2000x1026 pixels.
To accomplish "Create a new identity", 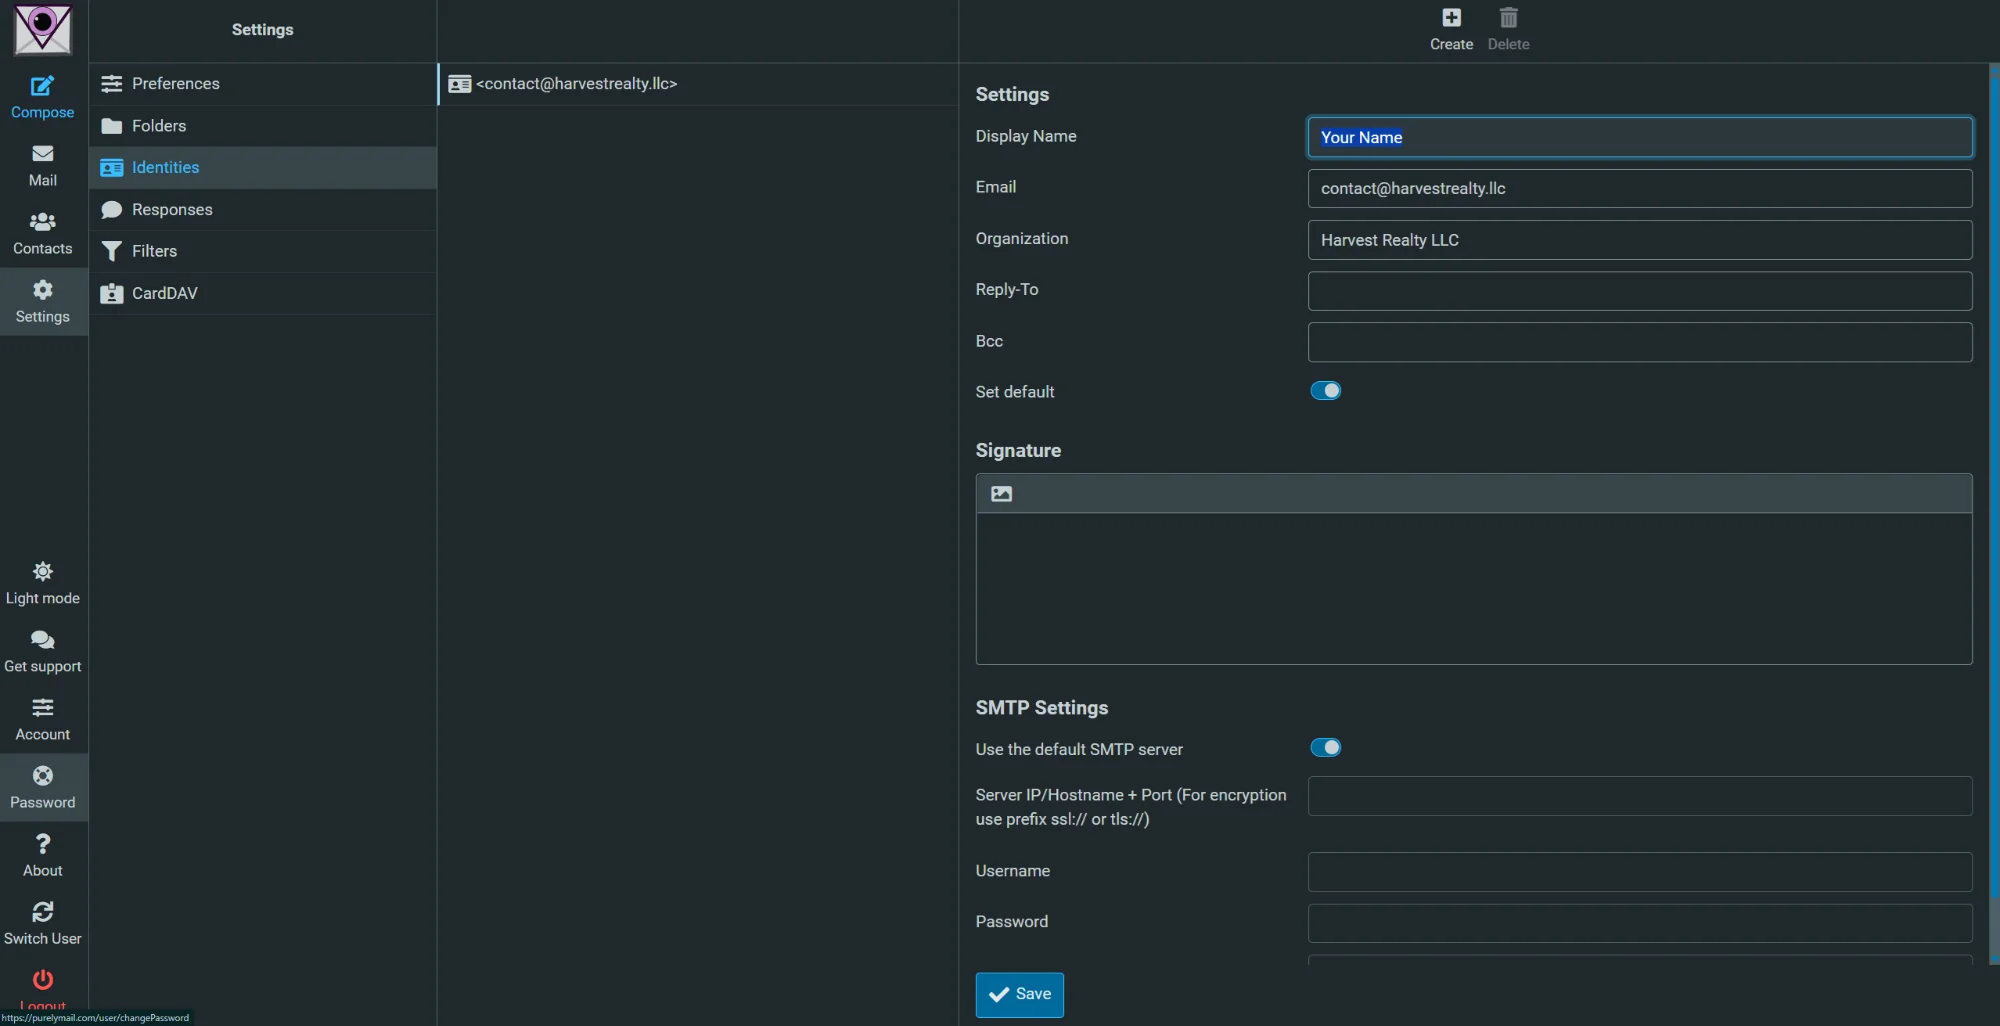I will [1450, 28].
